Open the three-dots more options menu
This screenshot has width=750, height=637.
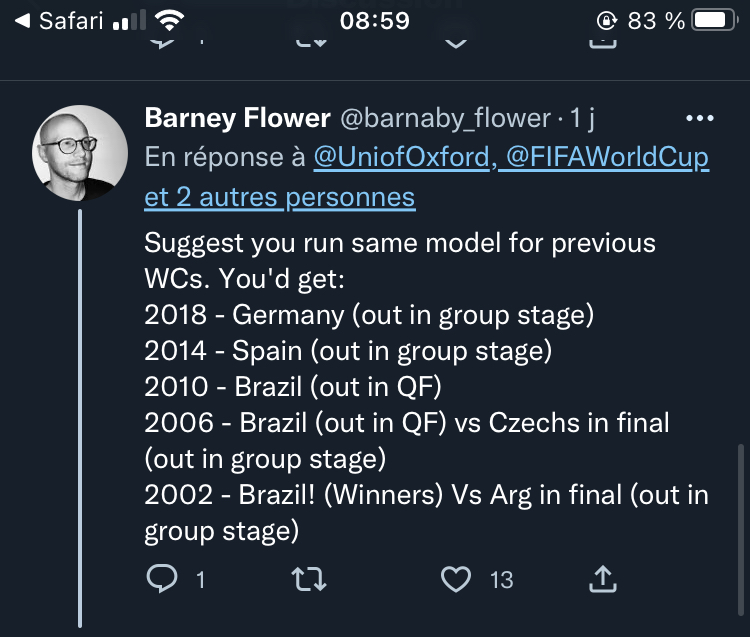700,118
